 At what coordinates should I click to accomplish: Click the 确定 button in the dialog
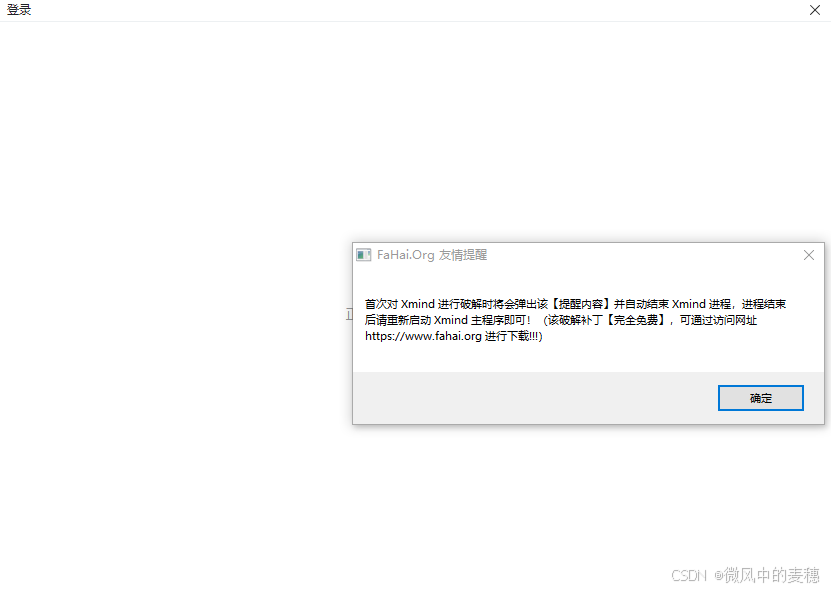tap(761, 398)
